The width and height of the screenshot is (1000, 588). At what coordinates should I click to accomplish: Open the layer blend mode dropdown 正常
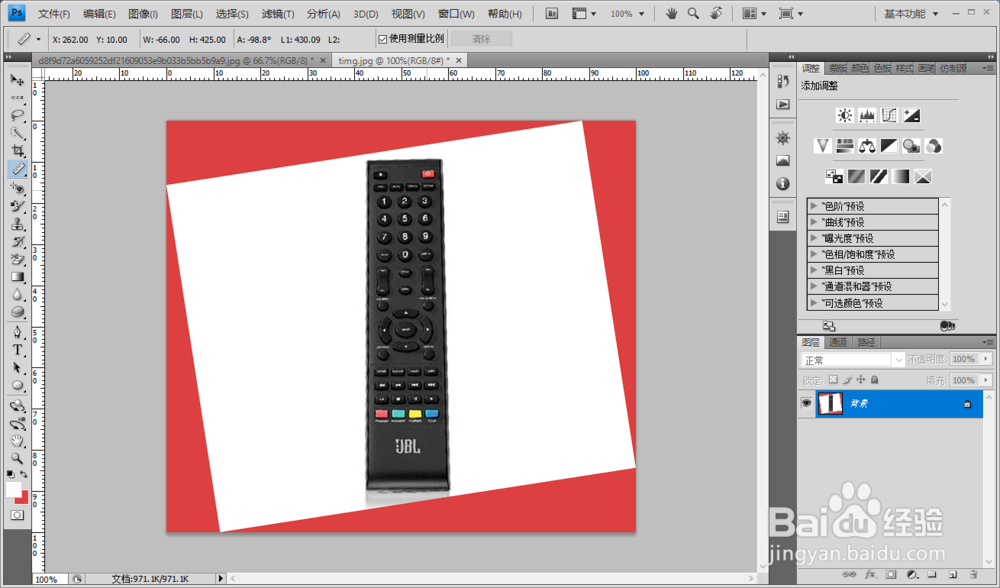pyautogui.click(x=853, y=360)
